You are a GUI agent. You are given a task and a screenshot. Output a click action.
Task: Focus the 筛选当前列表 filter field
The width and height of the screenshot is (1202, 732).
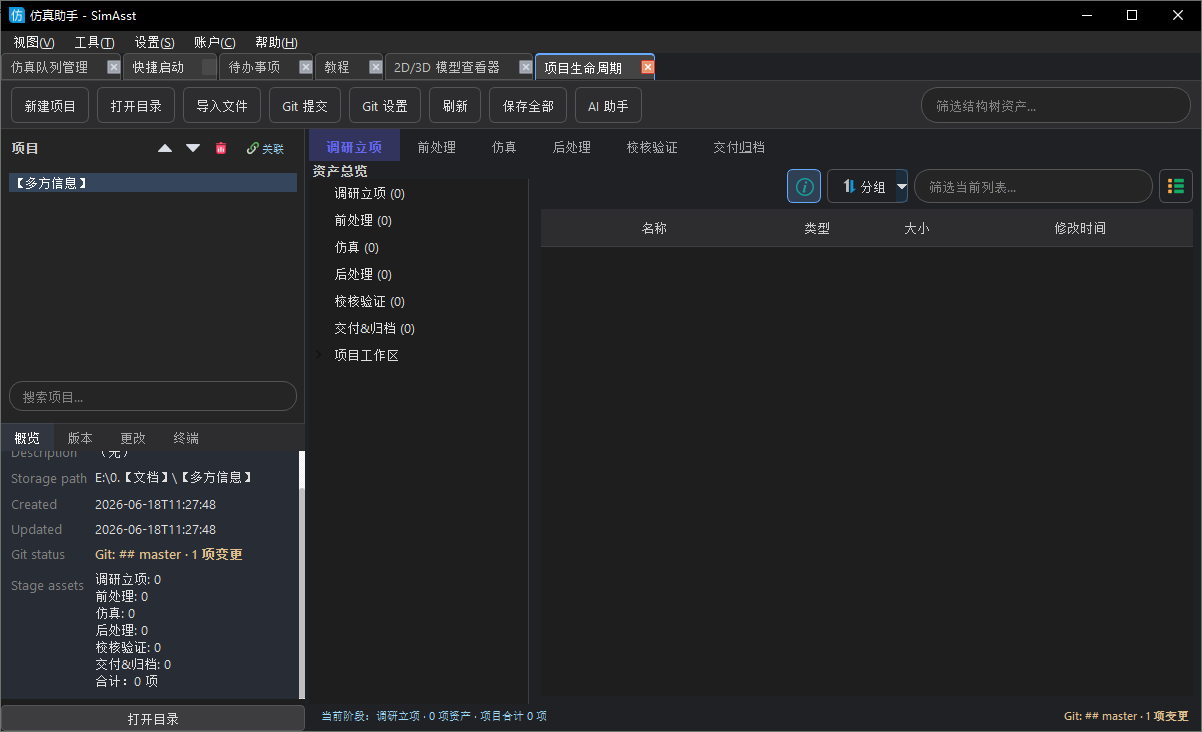1033,186
